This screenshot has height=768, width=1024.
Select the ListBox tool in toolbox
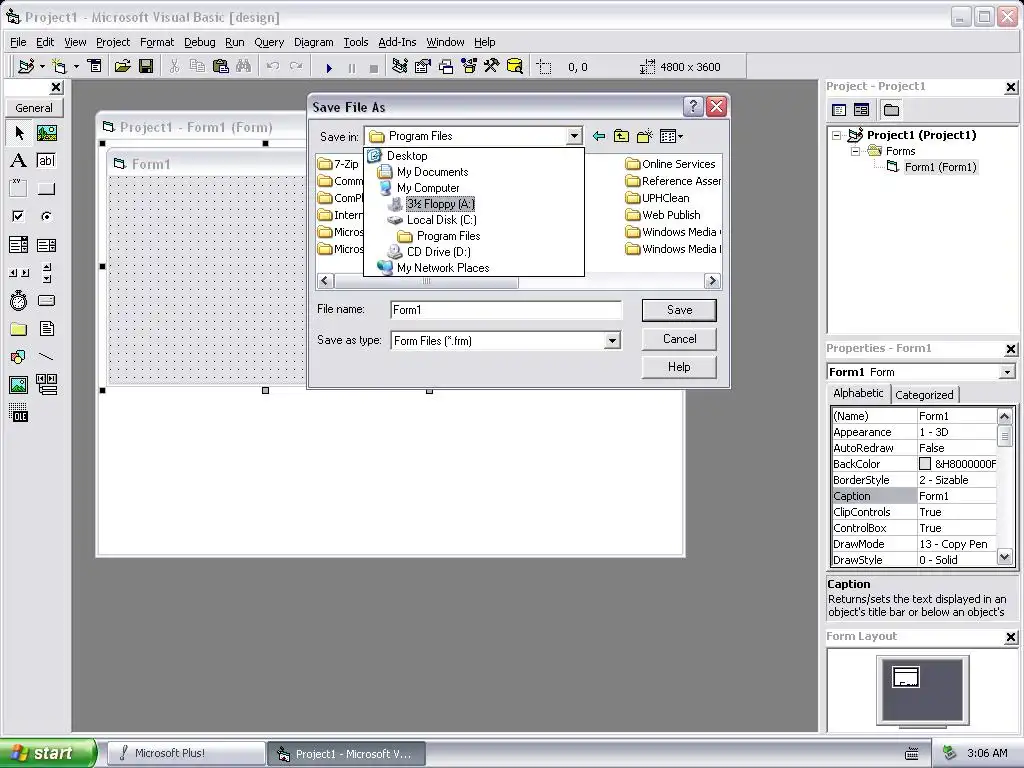(46, 245)
